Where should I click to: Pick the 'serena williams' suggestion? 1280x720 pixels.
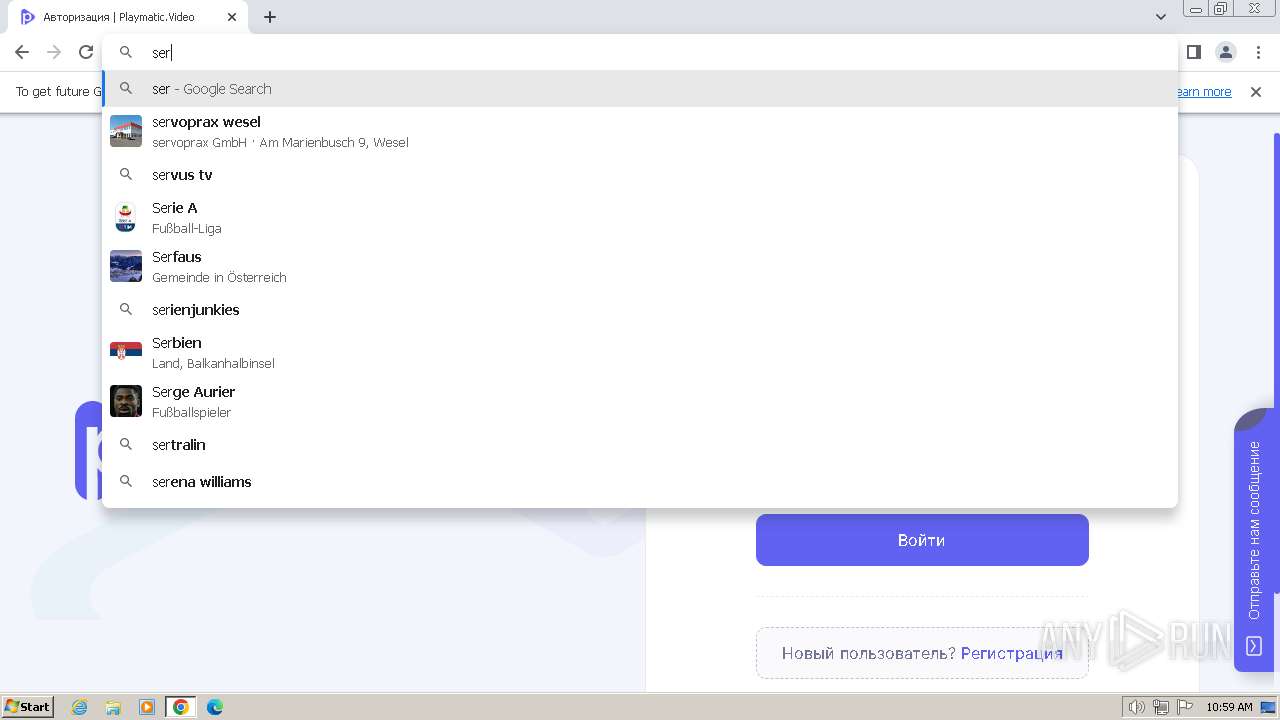pyautogui.click(x=640, y=482)
